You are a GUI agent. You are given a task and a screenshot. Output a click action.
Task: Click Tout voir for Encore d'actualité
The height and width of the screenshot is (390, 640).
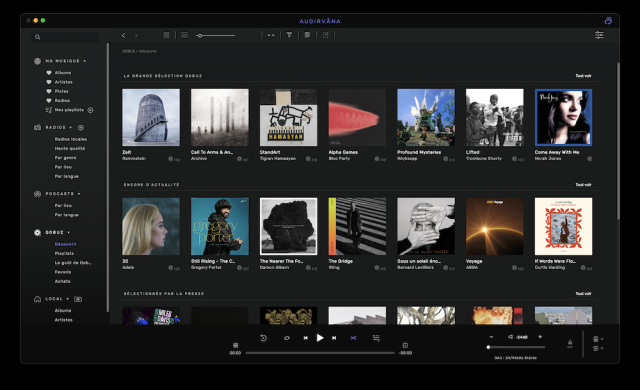pos(583,185)
